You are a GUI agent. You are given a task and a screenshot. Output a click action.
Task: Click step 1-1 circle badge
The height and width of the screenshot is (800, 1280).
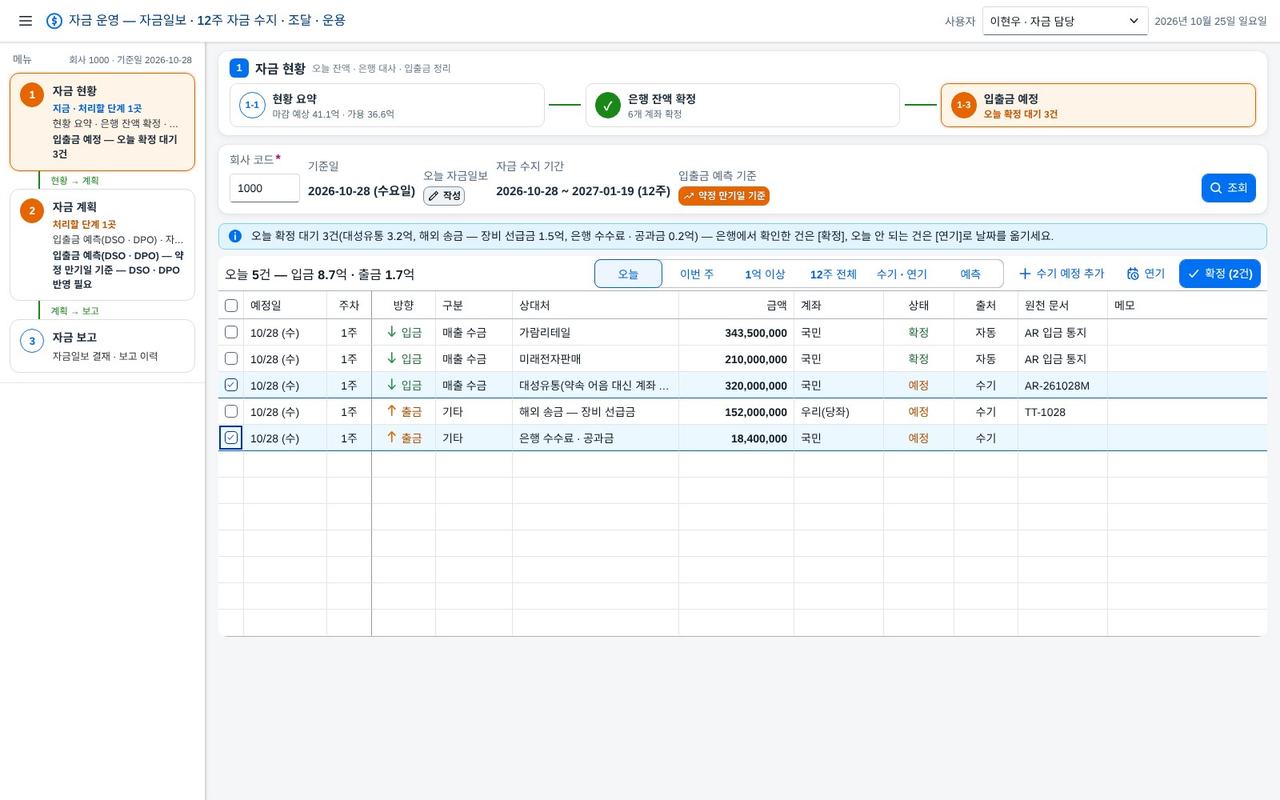[252, 105]
